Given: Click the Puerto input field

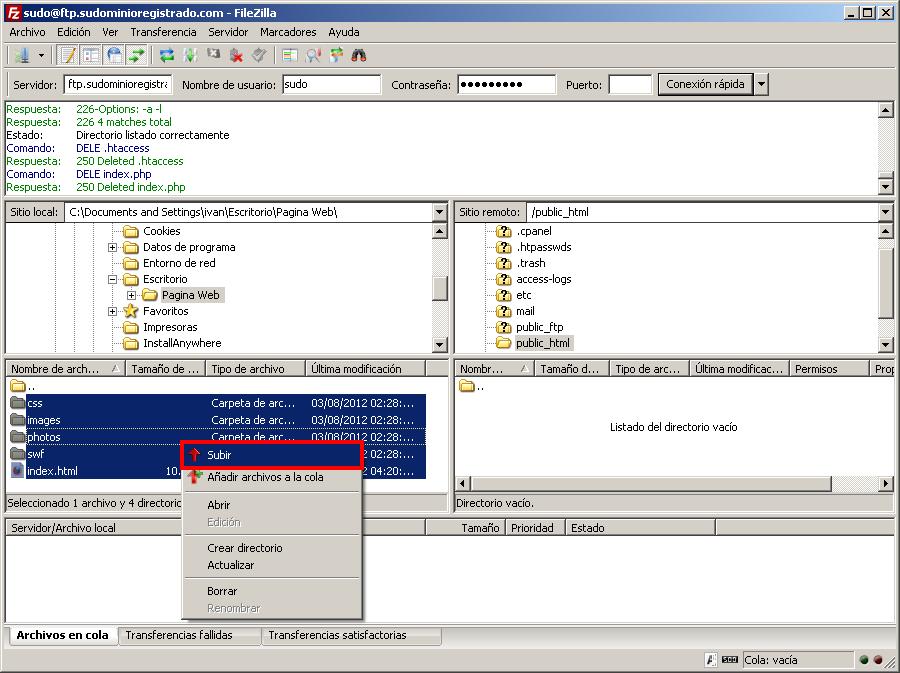Looking at the screenshot, I should 630,84.
